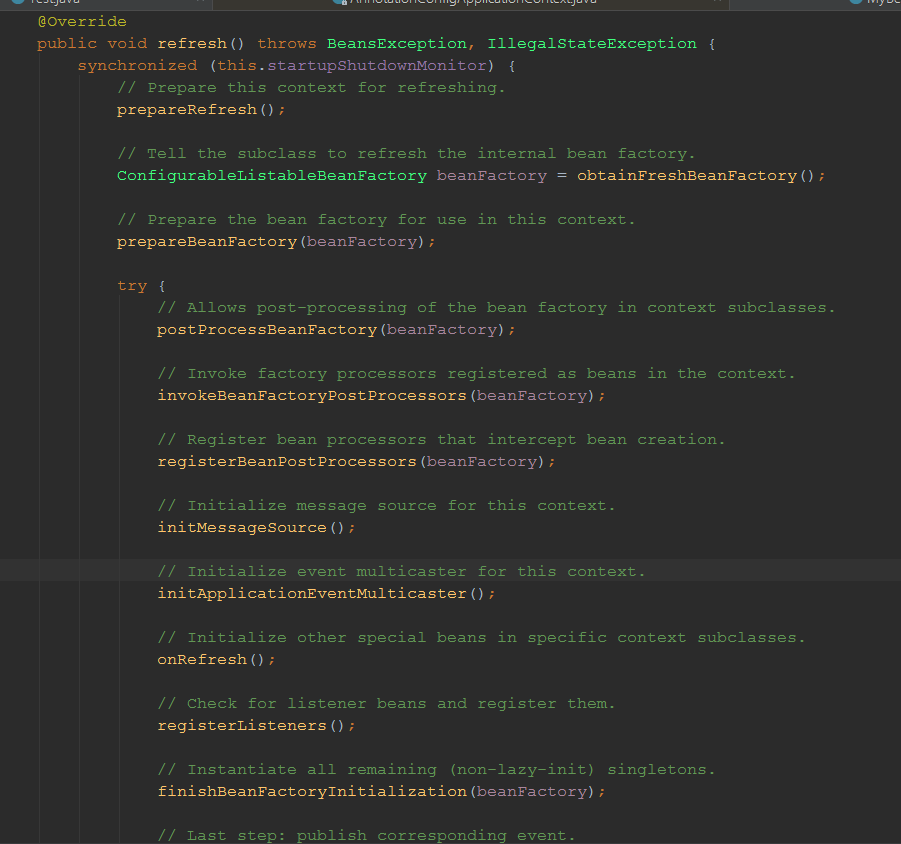
Task: Click BeansException in the throws clause
Action: pos(396,44)
